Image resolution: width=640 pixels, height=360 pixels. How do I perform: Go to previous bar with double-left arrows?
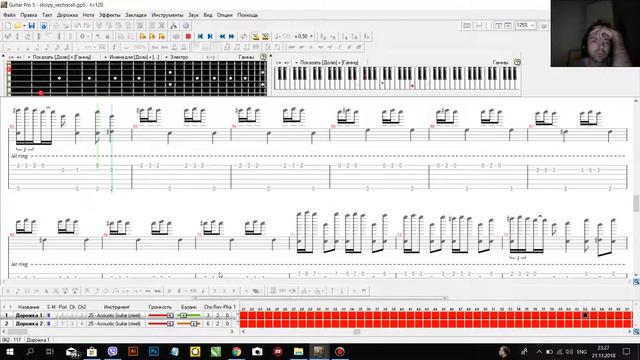(x=222, y=36)
